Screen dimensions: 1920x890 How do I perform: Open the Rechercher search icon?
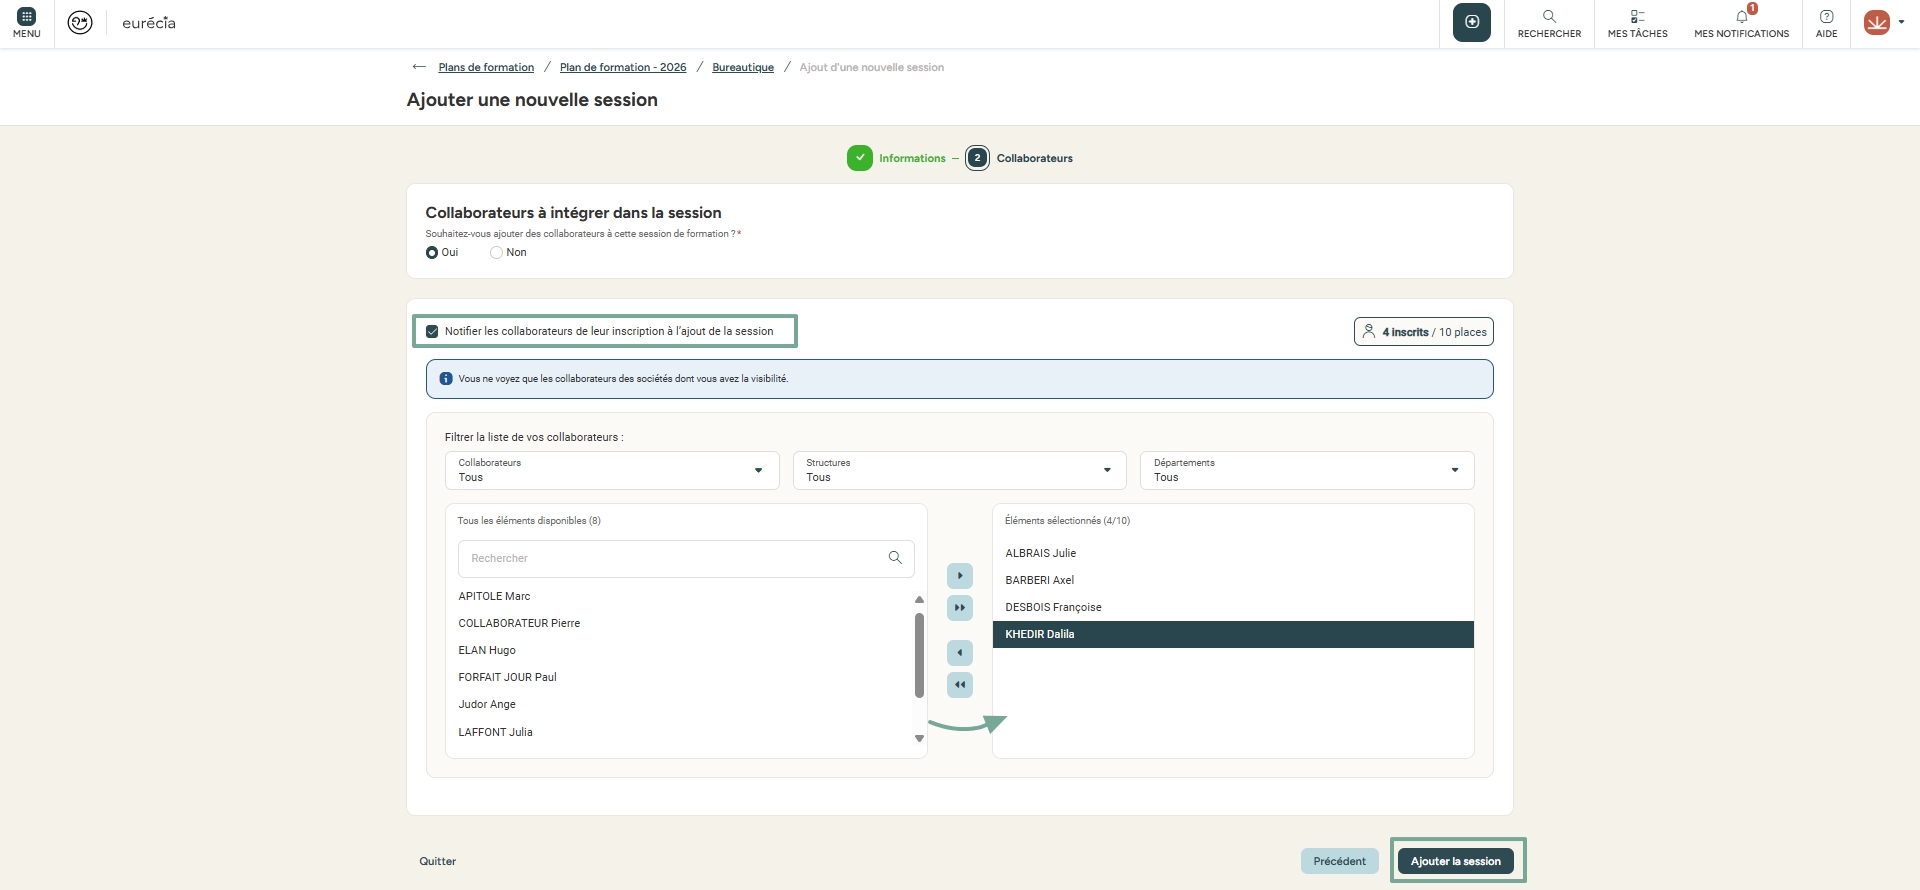[1549, 18]
